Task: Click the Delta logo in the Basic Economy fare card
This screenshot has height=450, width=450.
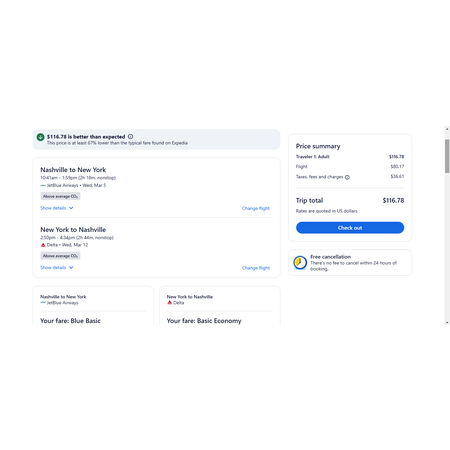Action: [169, 303]
